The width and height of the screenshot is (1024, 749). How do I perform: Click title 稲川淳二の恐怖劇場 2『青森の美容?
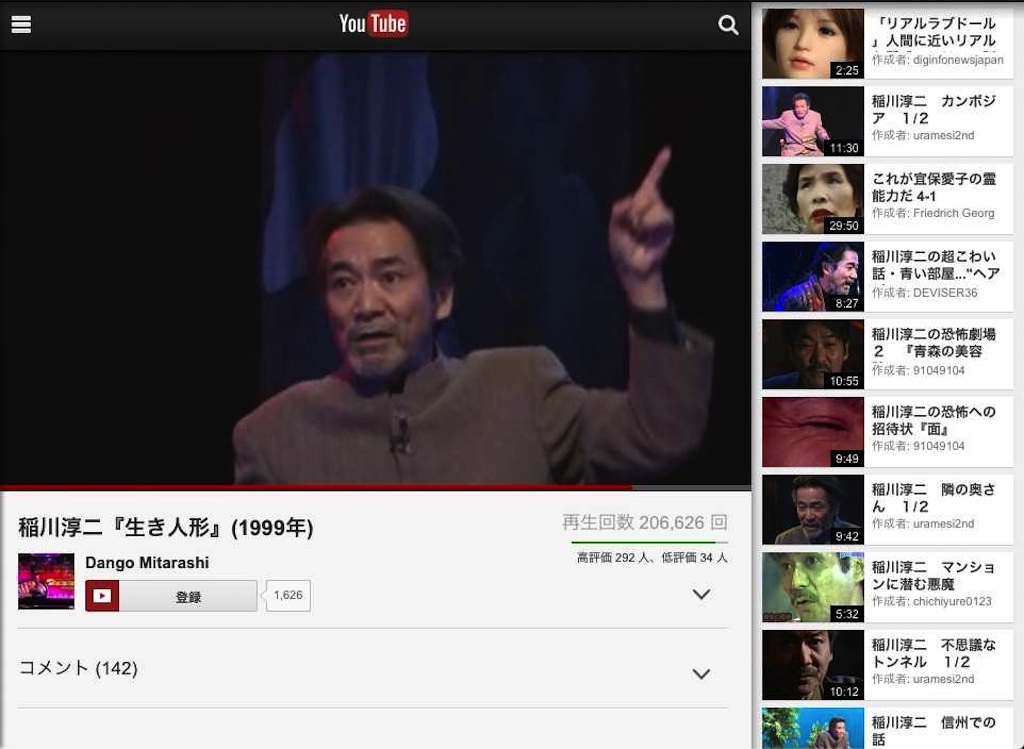pos(934,343)
